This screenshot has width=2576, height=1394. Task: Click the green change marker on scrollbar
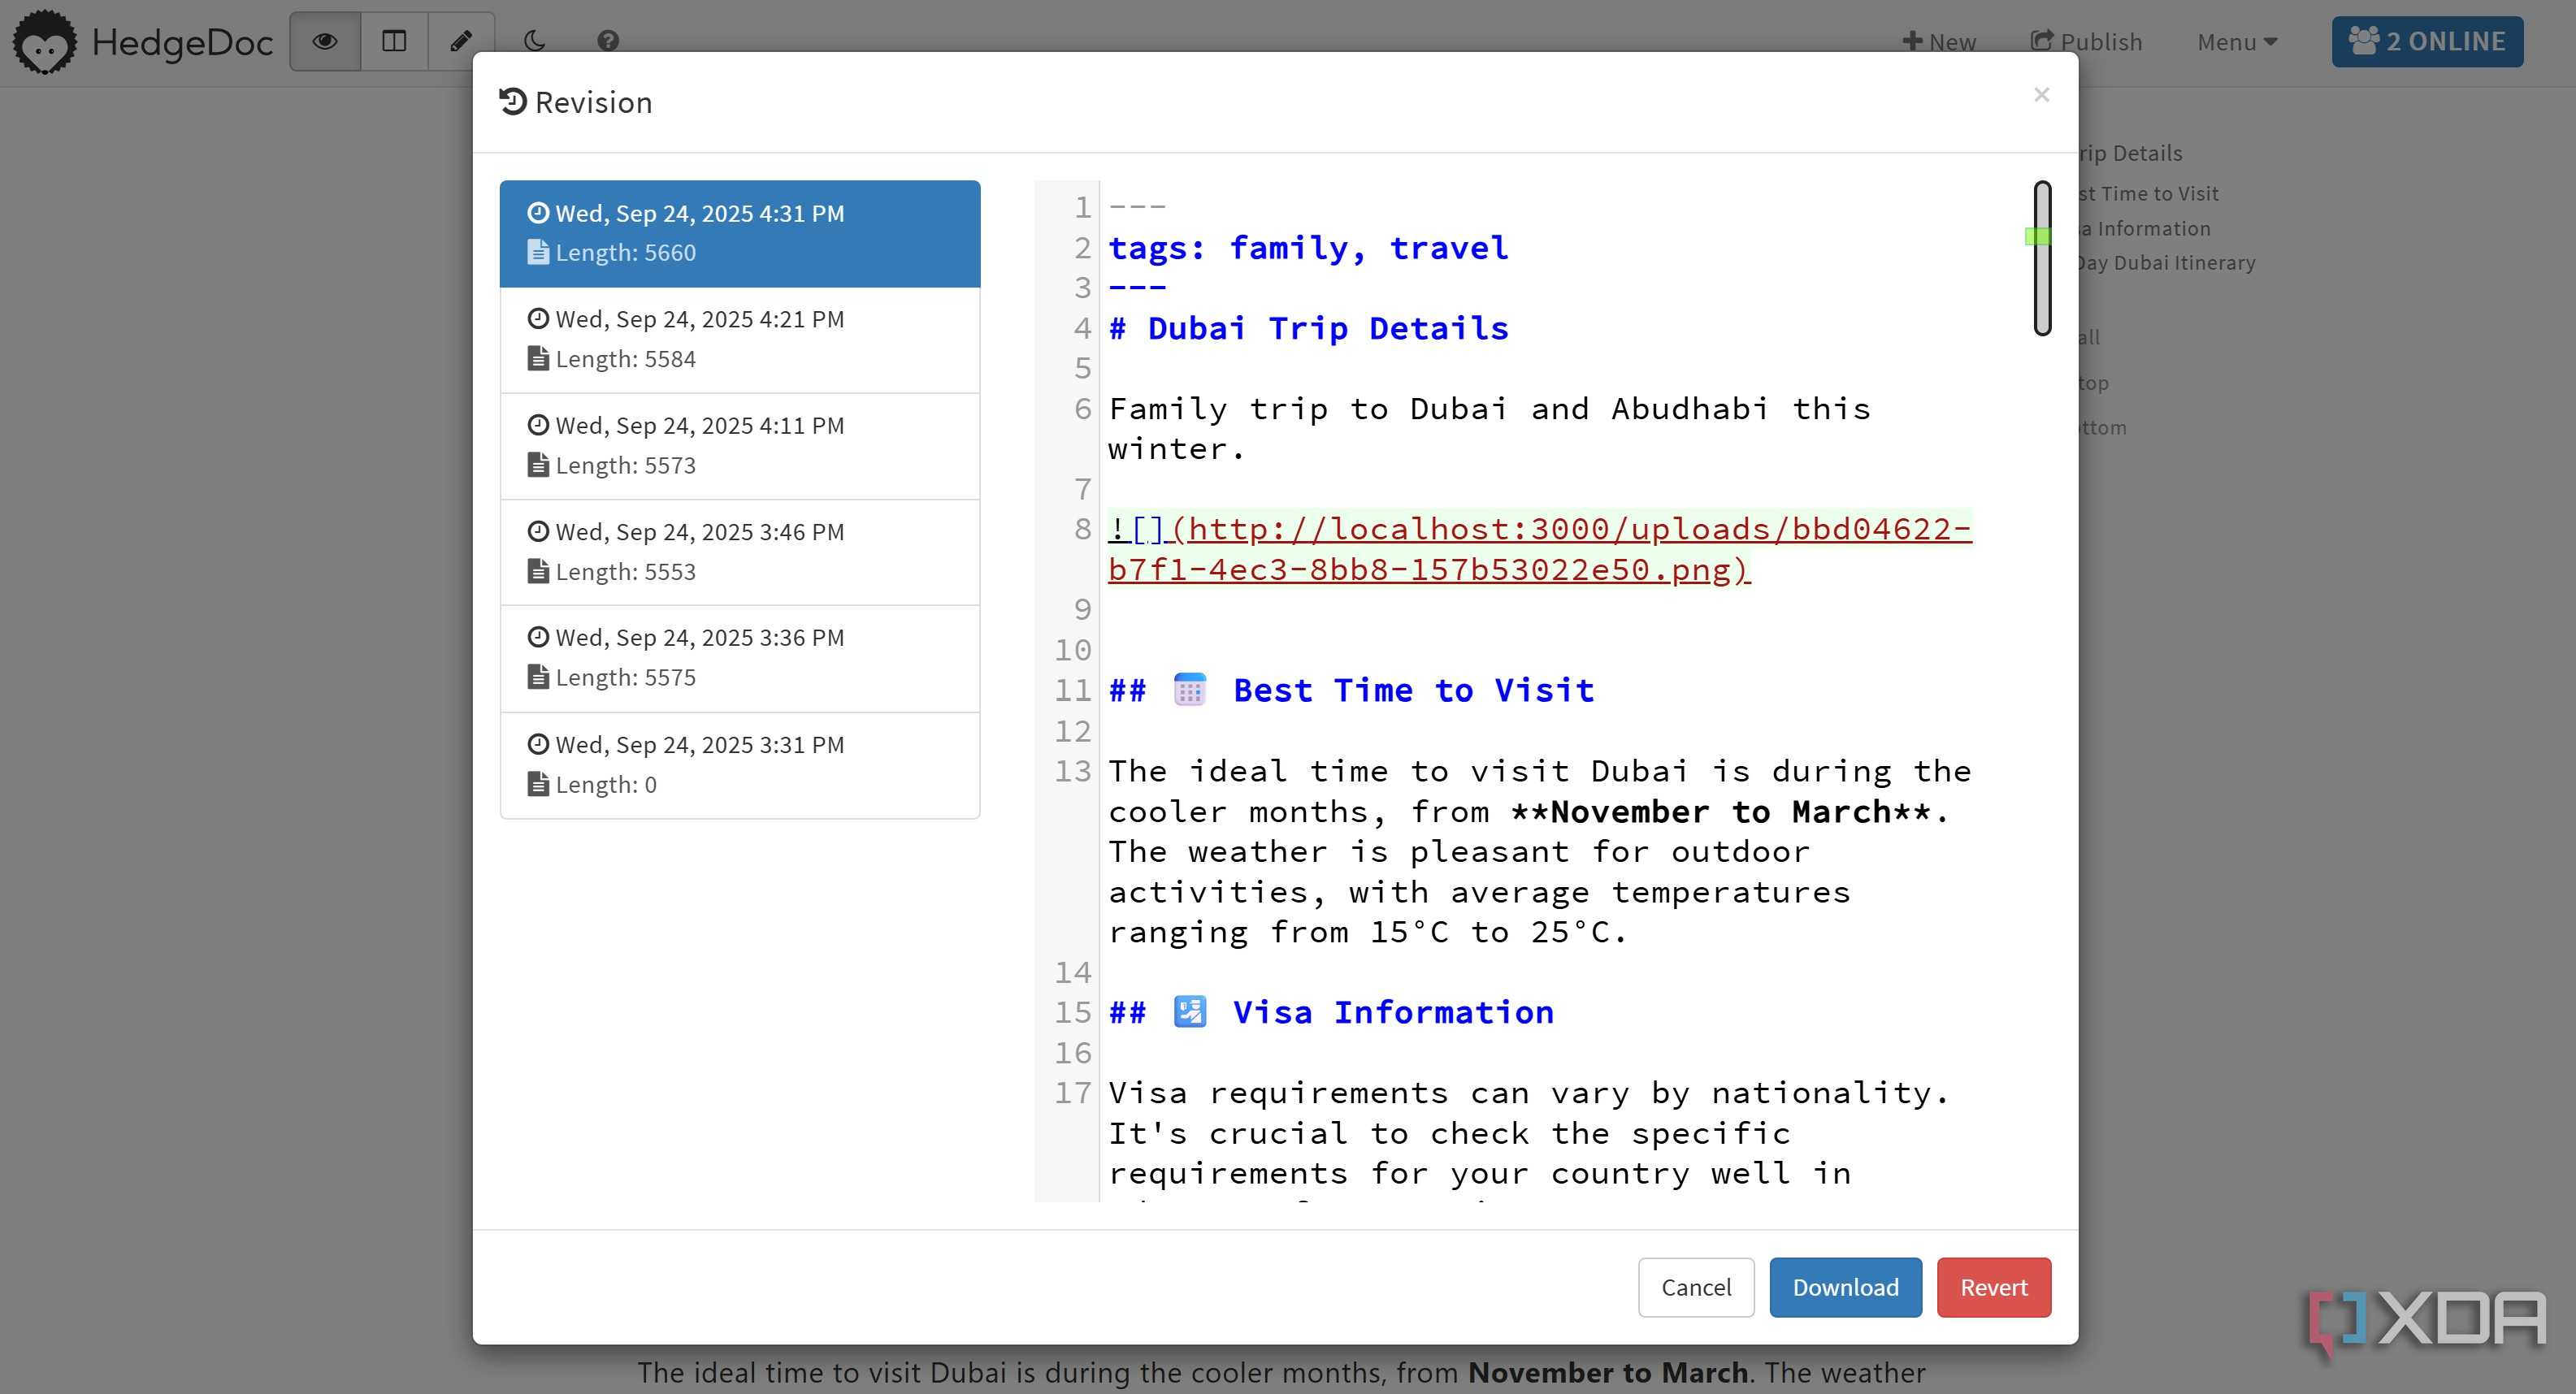pos(2037,236)
